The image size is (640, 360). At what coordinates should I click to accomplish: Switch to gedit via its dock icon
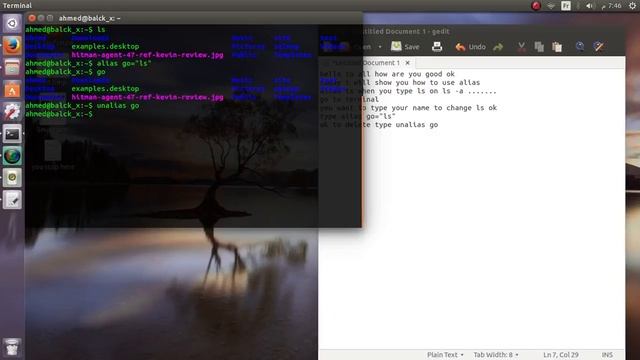coord(12,200)
